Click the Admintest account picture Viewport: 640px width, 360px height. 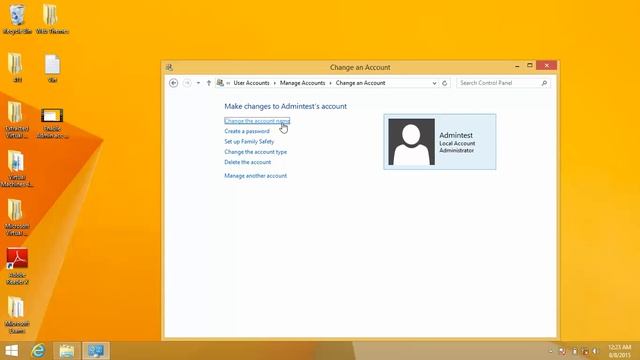[411, 142]
